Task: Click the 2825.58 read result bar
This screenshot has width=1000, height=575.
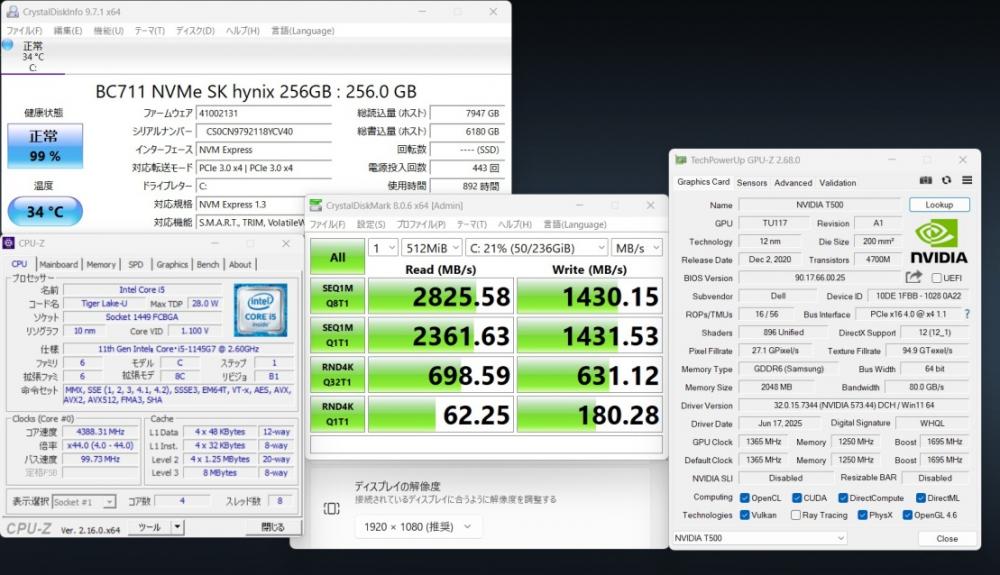Action: pyautogui.click(x=441, y=296)
